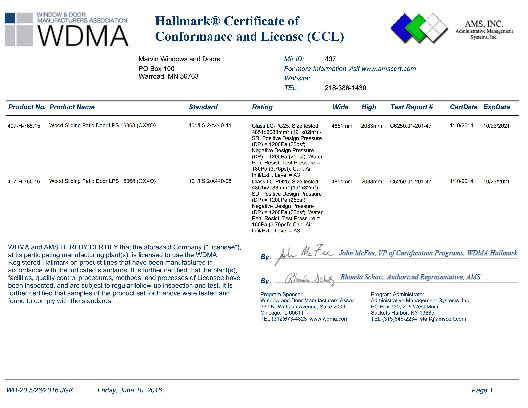Image resolution: width=528 pixels, height=408 pixels.
Task: Click the 'Product No.' column header
Action: click(26, 107)
